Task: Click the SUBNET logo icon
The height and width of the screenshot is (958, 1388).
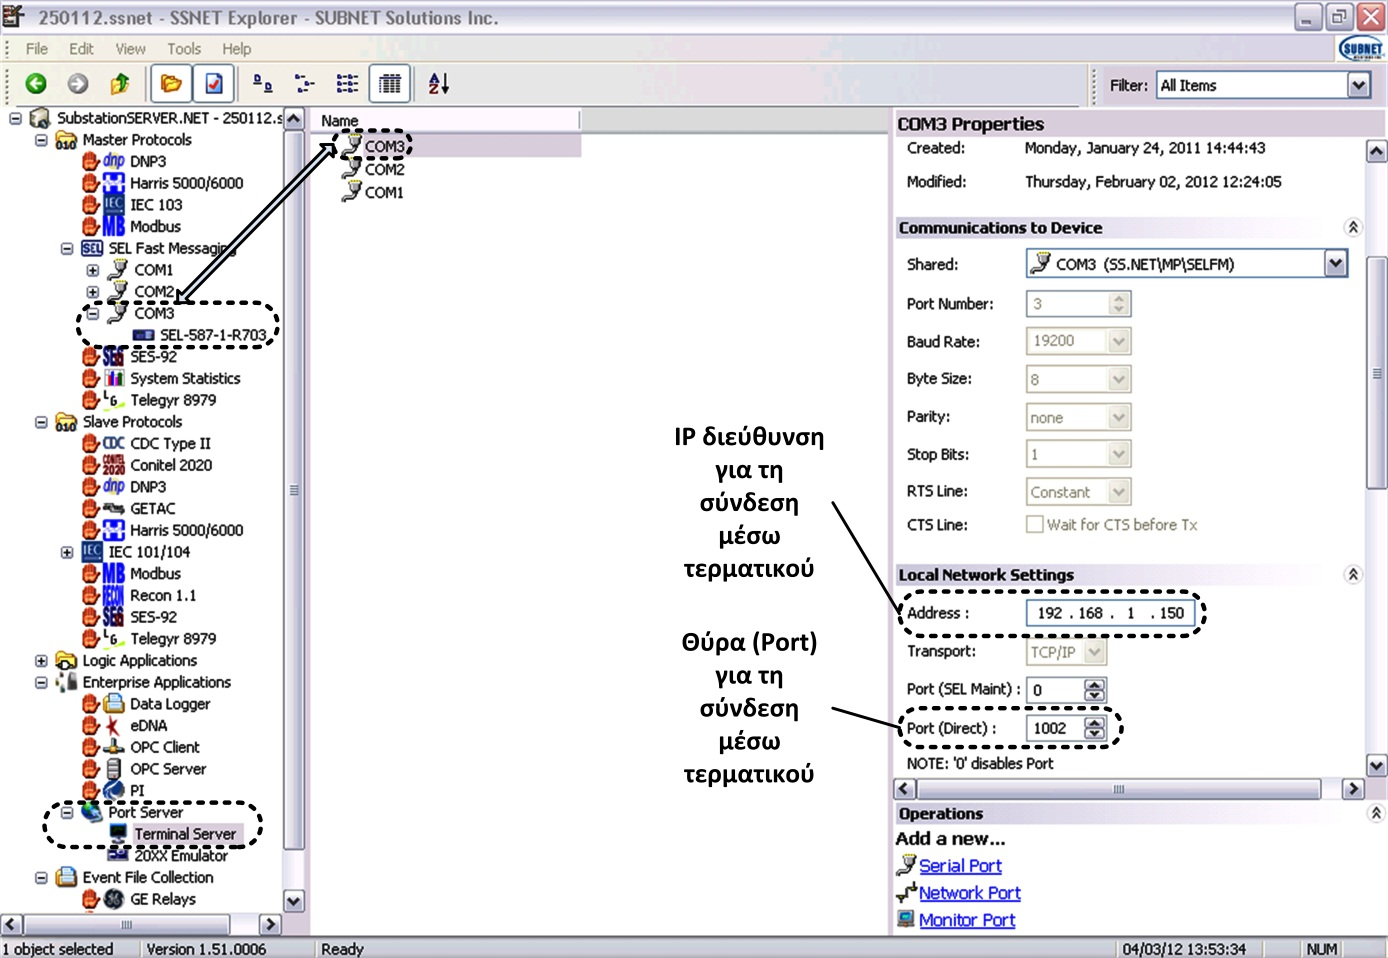Action: tap(1361, 48)
